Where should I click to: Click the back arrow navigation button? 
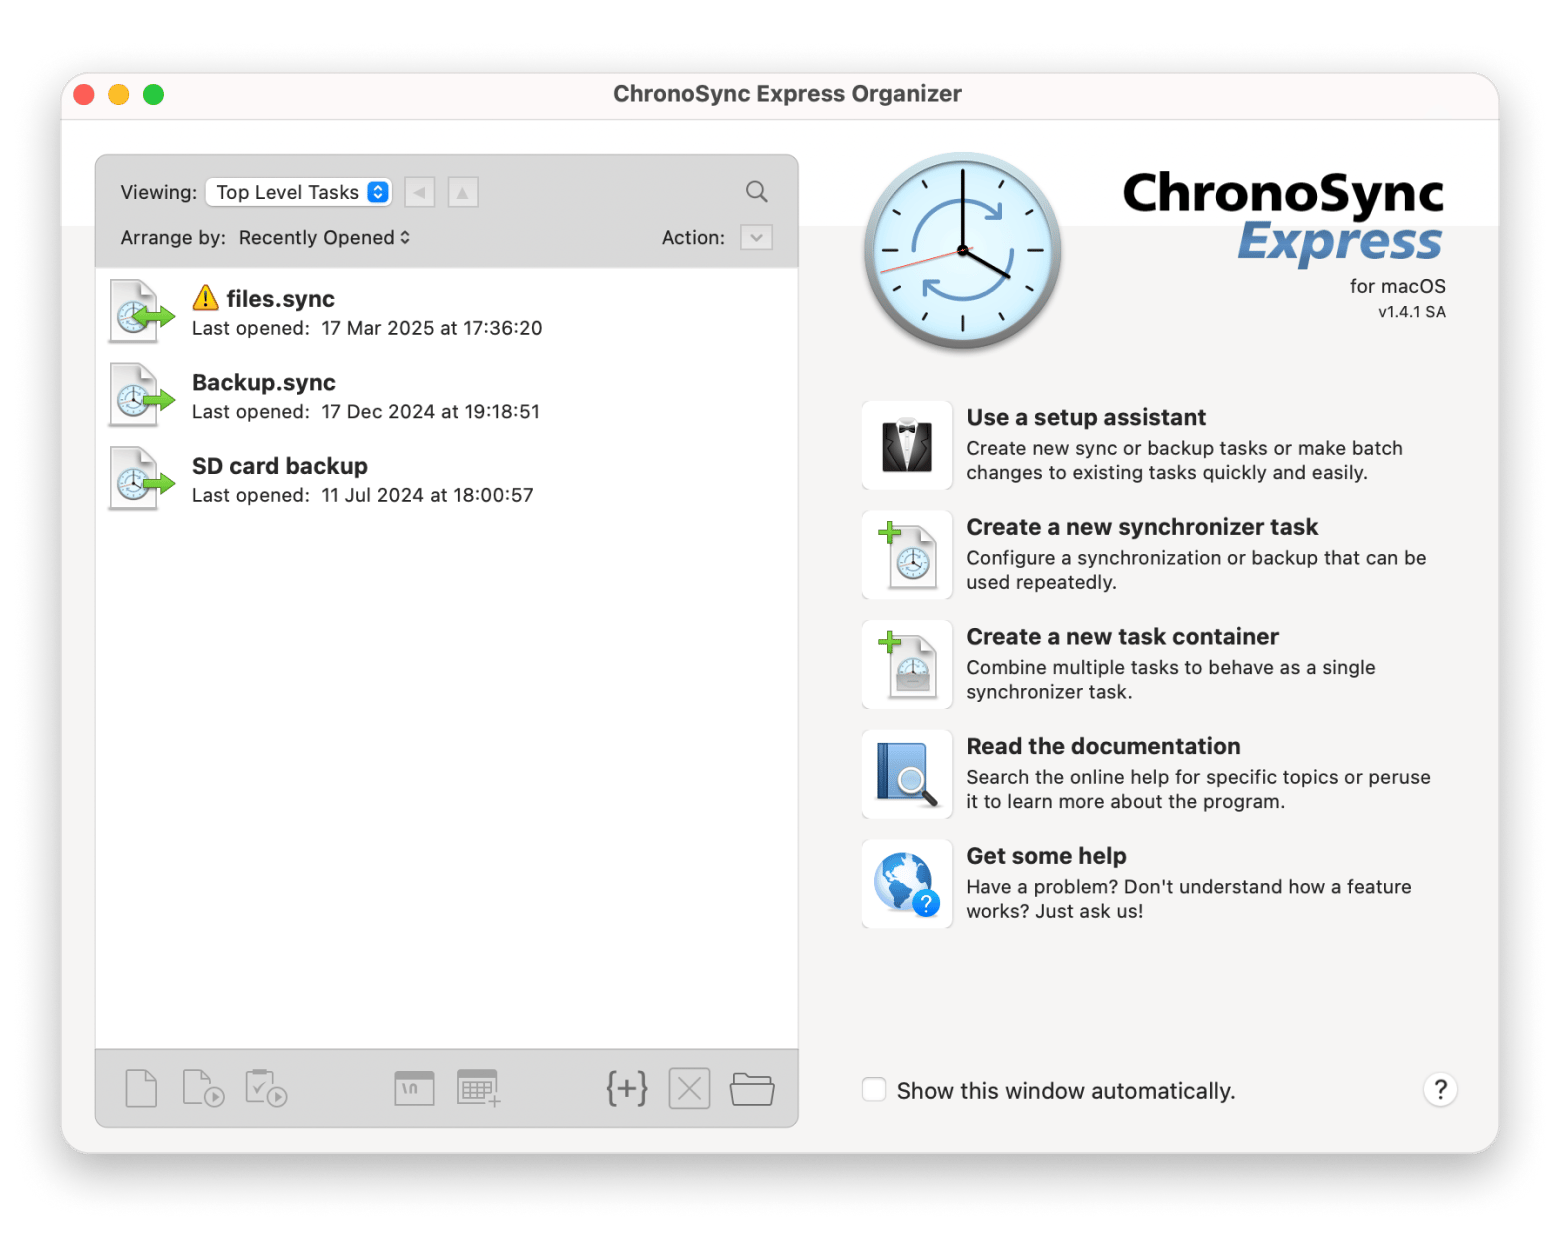click(420, 192)
